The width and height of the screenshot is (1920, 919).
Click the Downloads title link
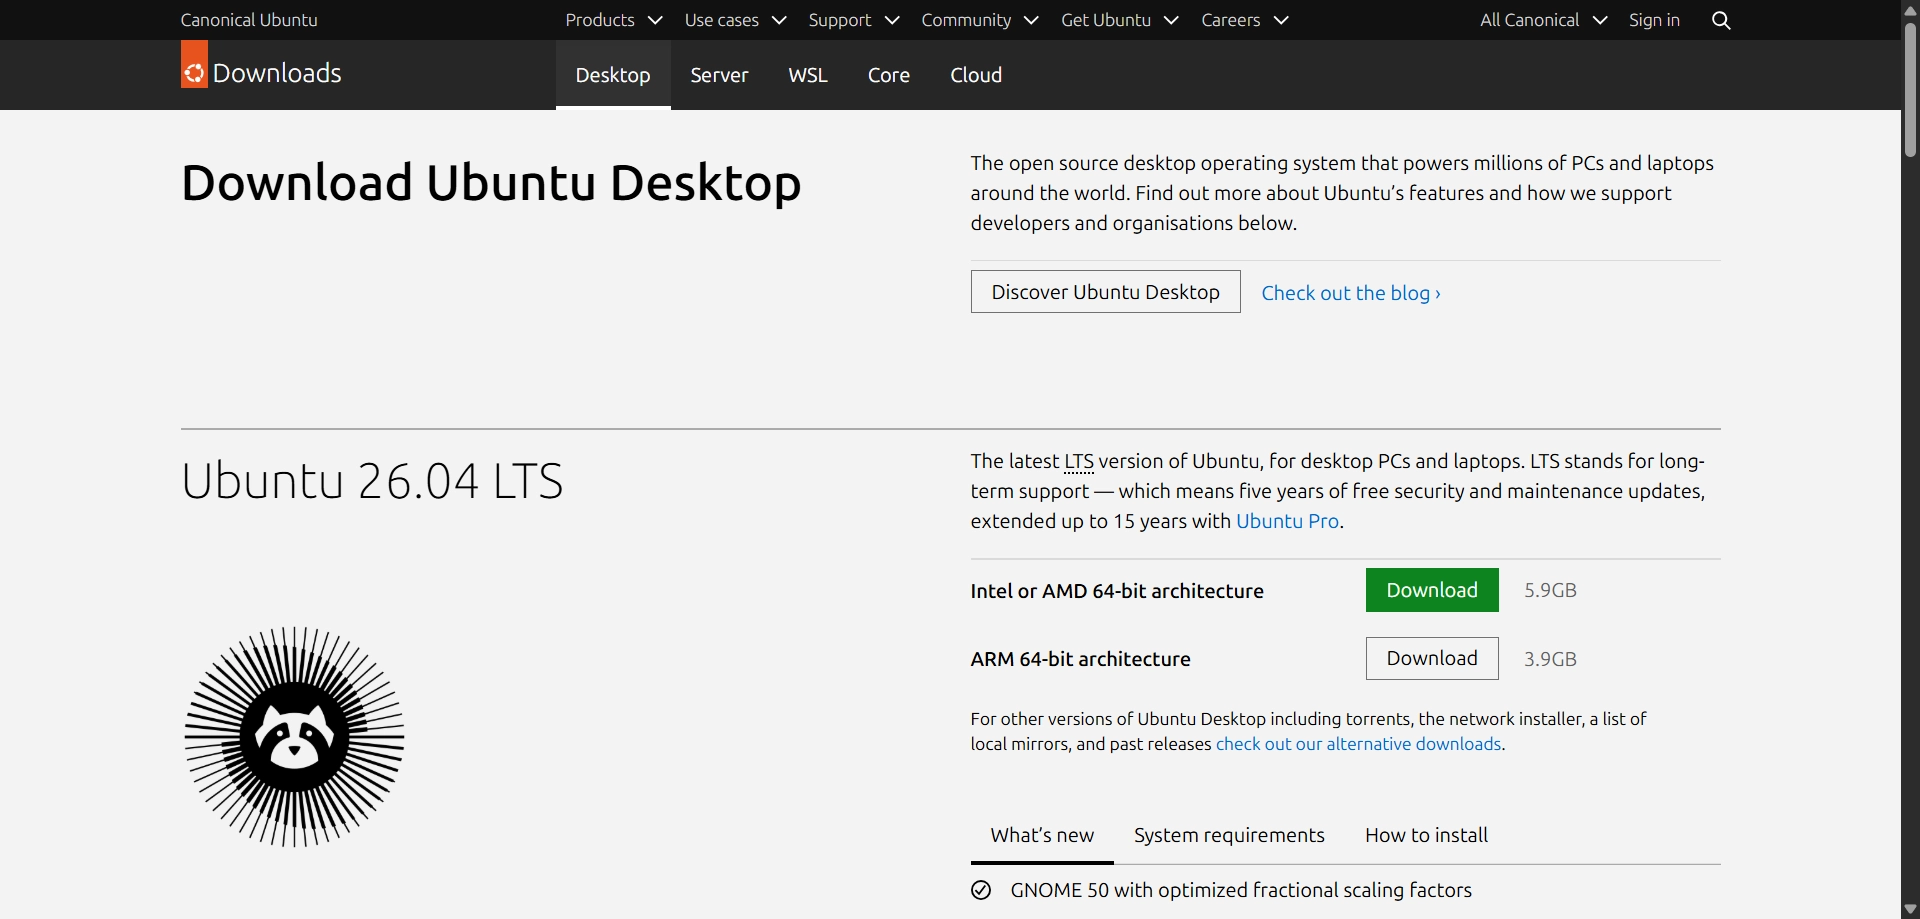pos(277,73)
